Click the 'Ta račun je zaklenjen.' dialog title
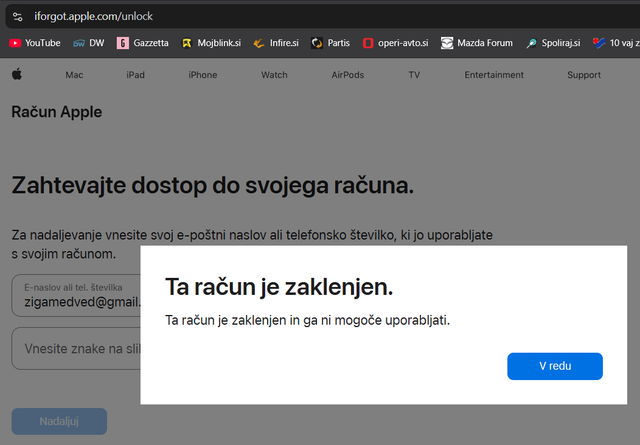Image resolution: width=640 pixels, height=445 pixels. tap(279, 287)
